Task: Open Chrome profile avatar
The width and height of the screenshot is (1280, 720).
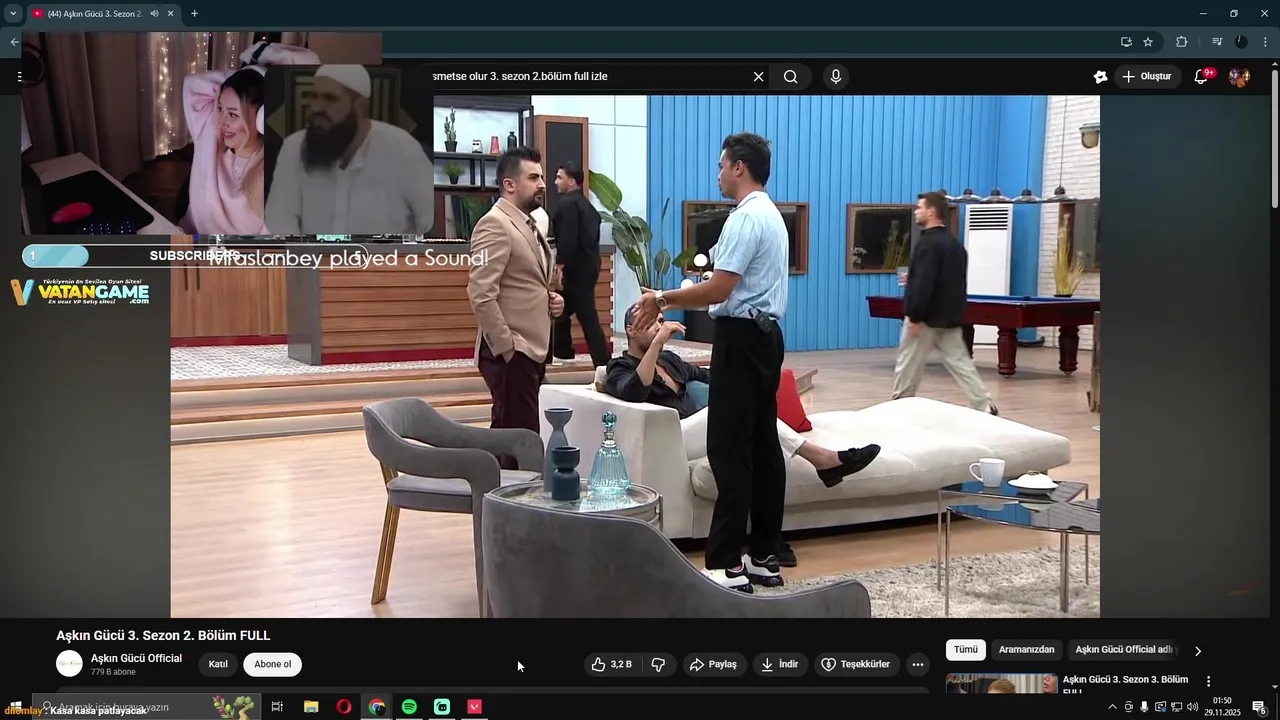Action: (x=1241, y=42)
